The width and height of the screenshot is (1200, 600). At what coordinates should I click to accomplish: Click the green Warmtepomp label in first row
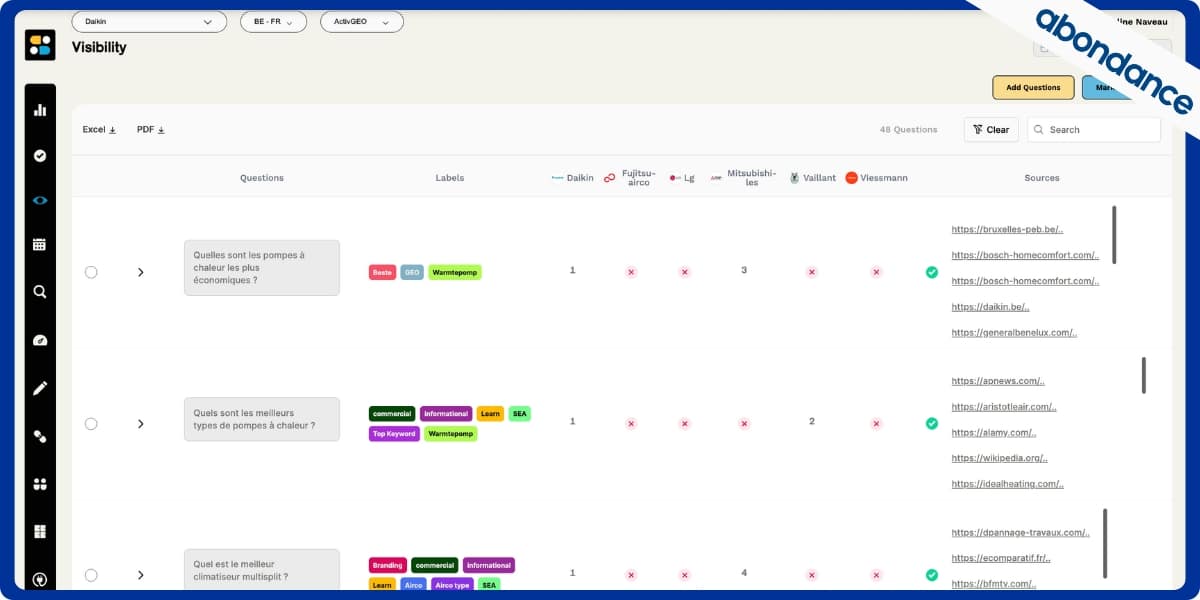pos(455,272)
